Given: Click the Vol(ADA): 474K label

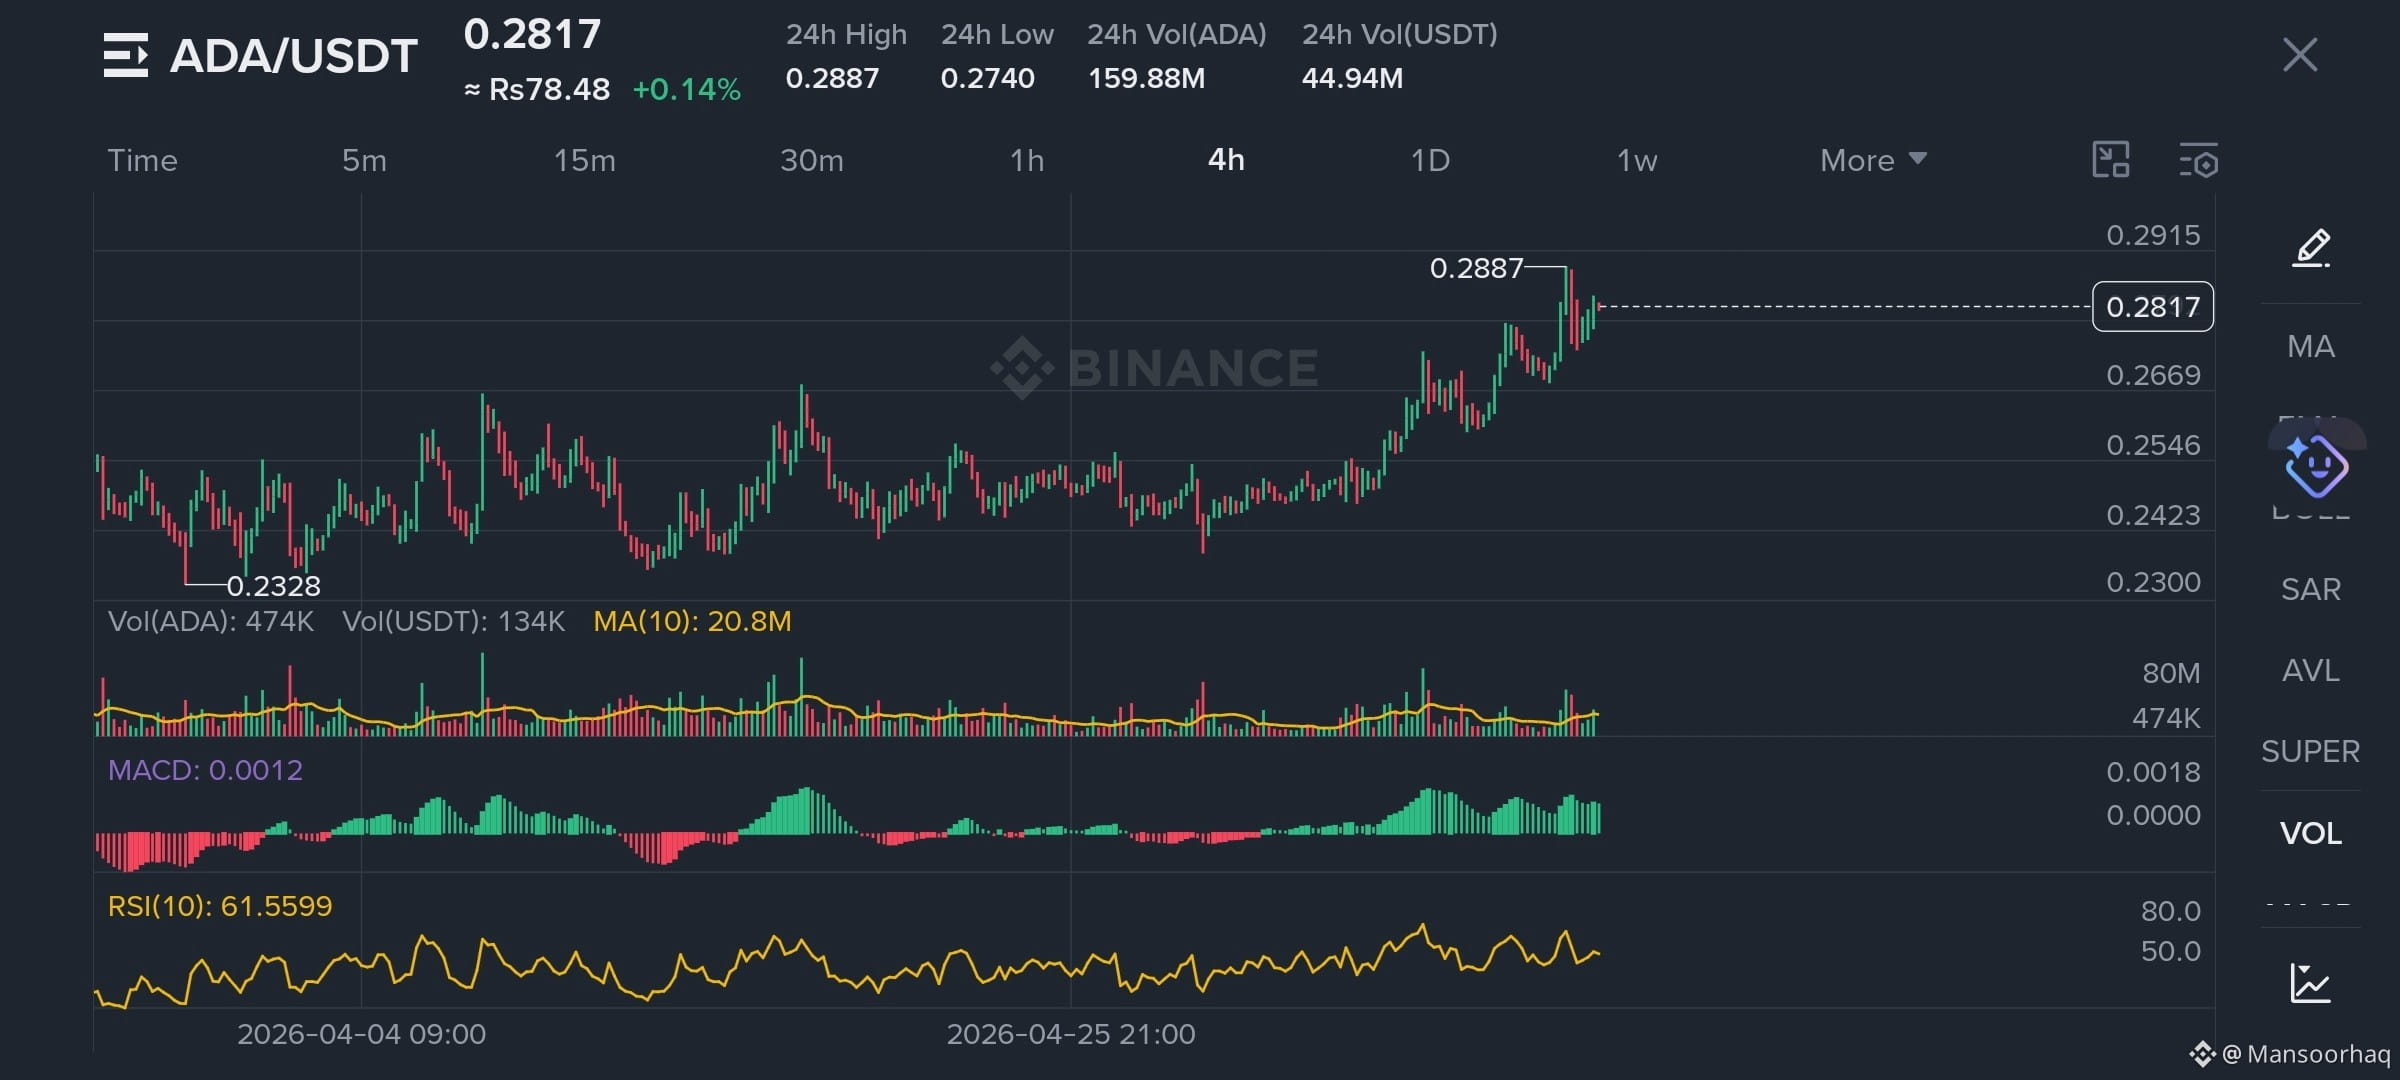Looking at the screenshot, I should 211,621.
